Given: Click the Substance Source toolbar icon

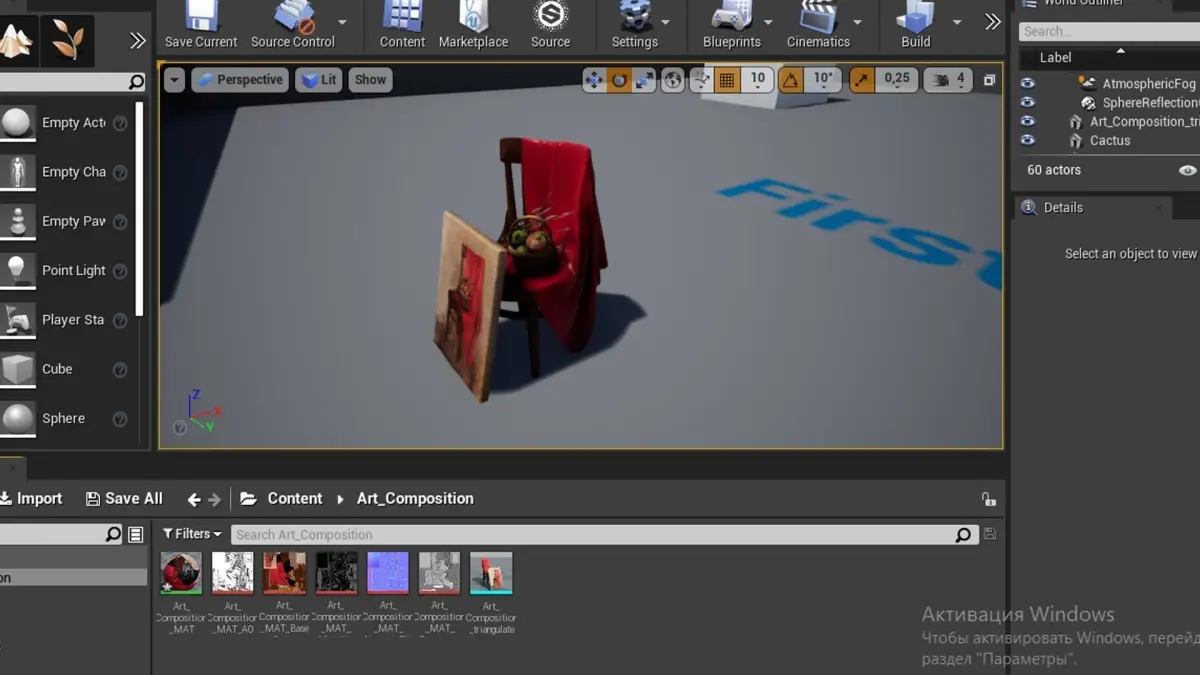Looking at the screenshot, I should click(550, 16).
